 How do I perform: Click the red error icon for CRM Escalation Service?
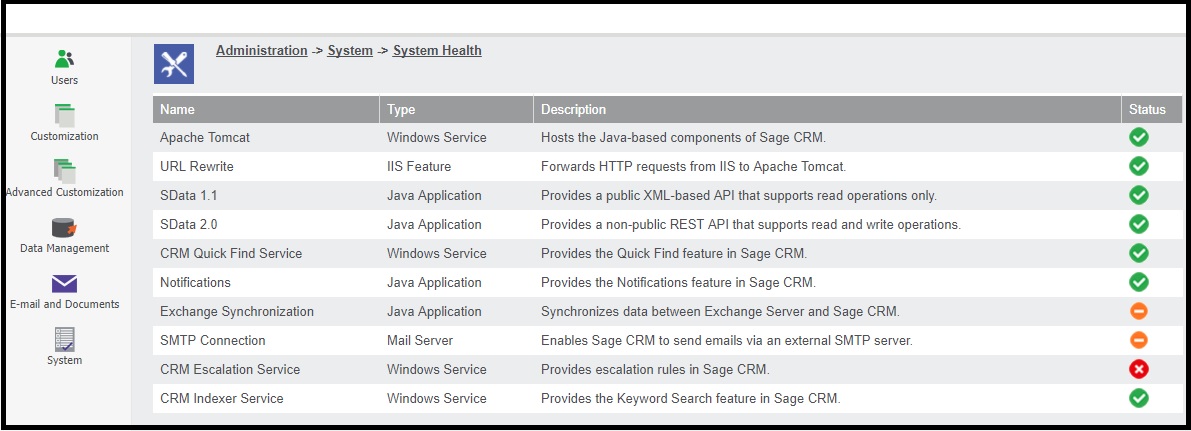(x=1138, y=369)
